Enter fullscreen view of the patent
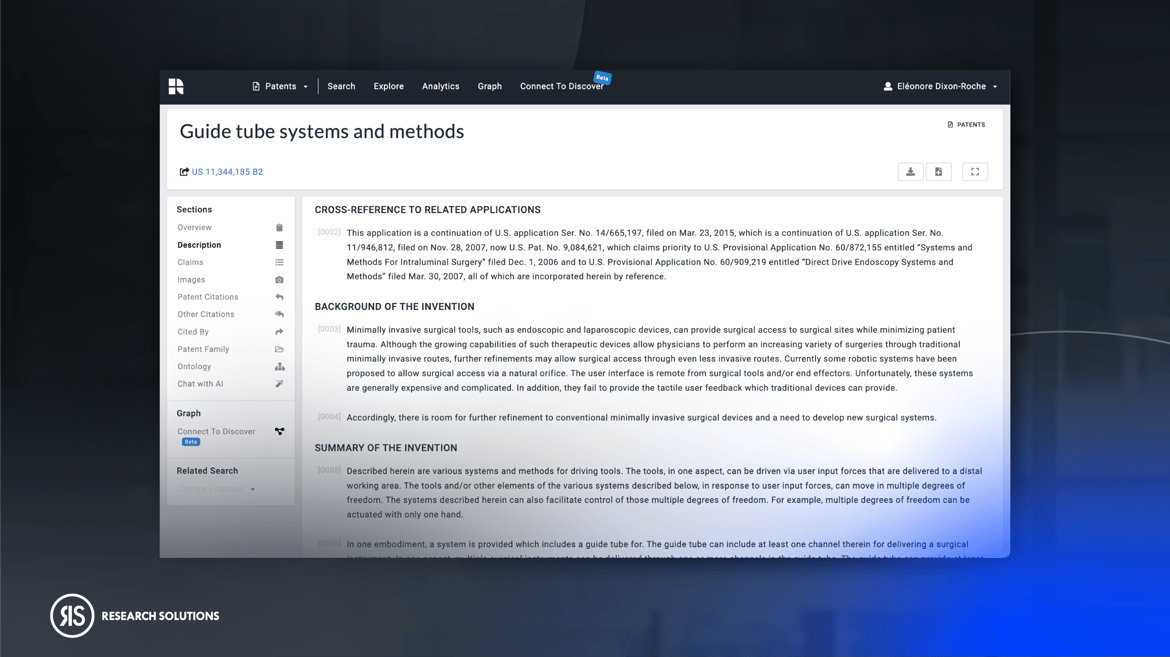1170x657 pixels. [x=975, y=171]
